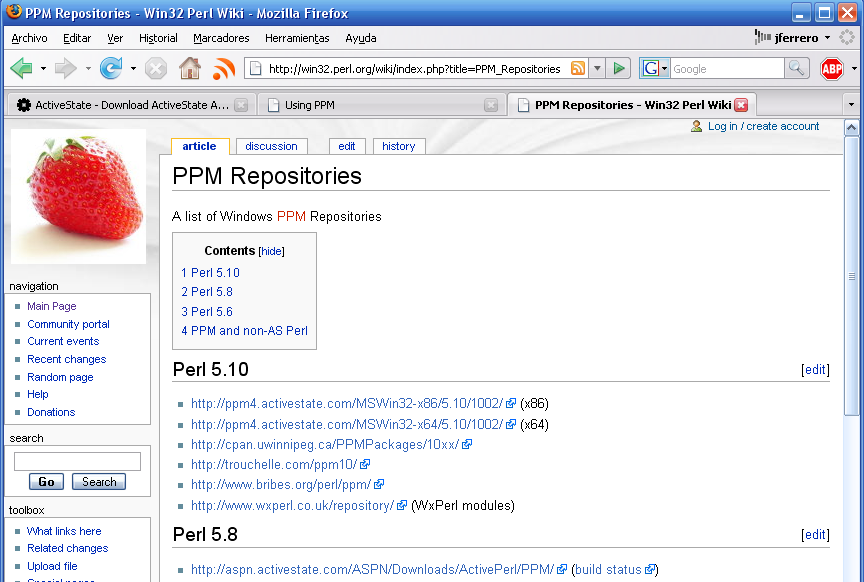The image size is (864, 582).
Task: Click the vertical scrollbar thumb
Action: [x=851, y=276]
